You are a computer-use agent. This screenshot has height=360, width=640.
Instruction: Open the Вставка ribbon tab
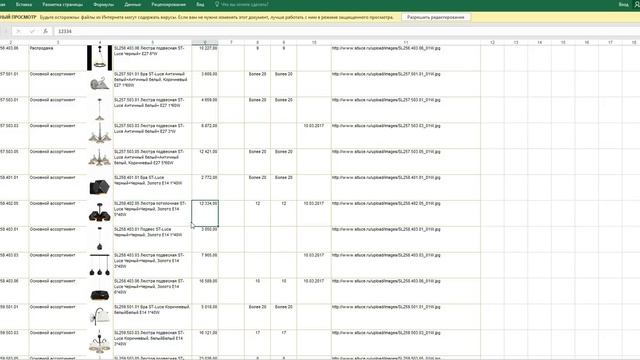[24, 4]
